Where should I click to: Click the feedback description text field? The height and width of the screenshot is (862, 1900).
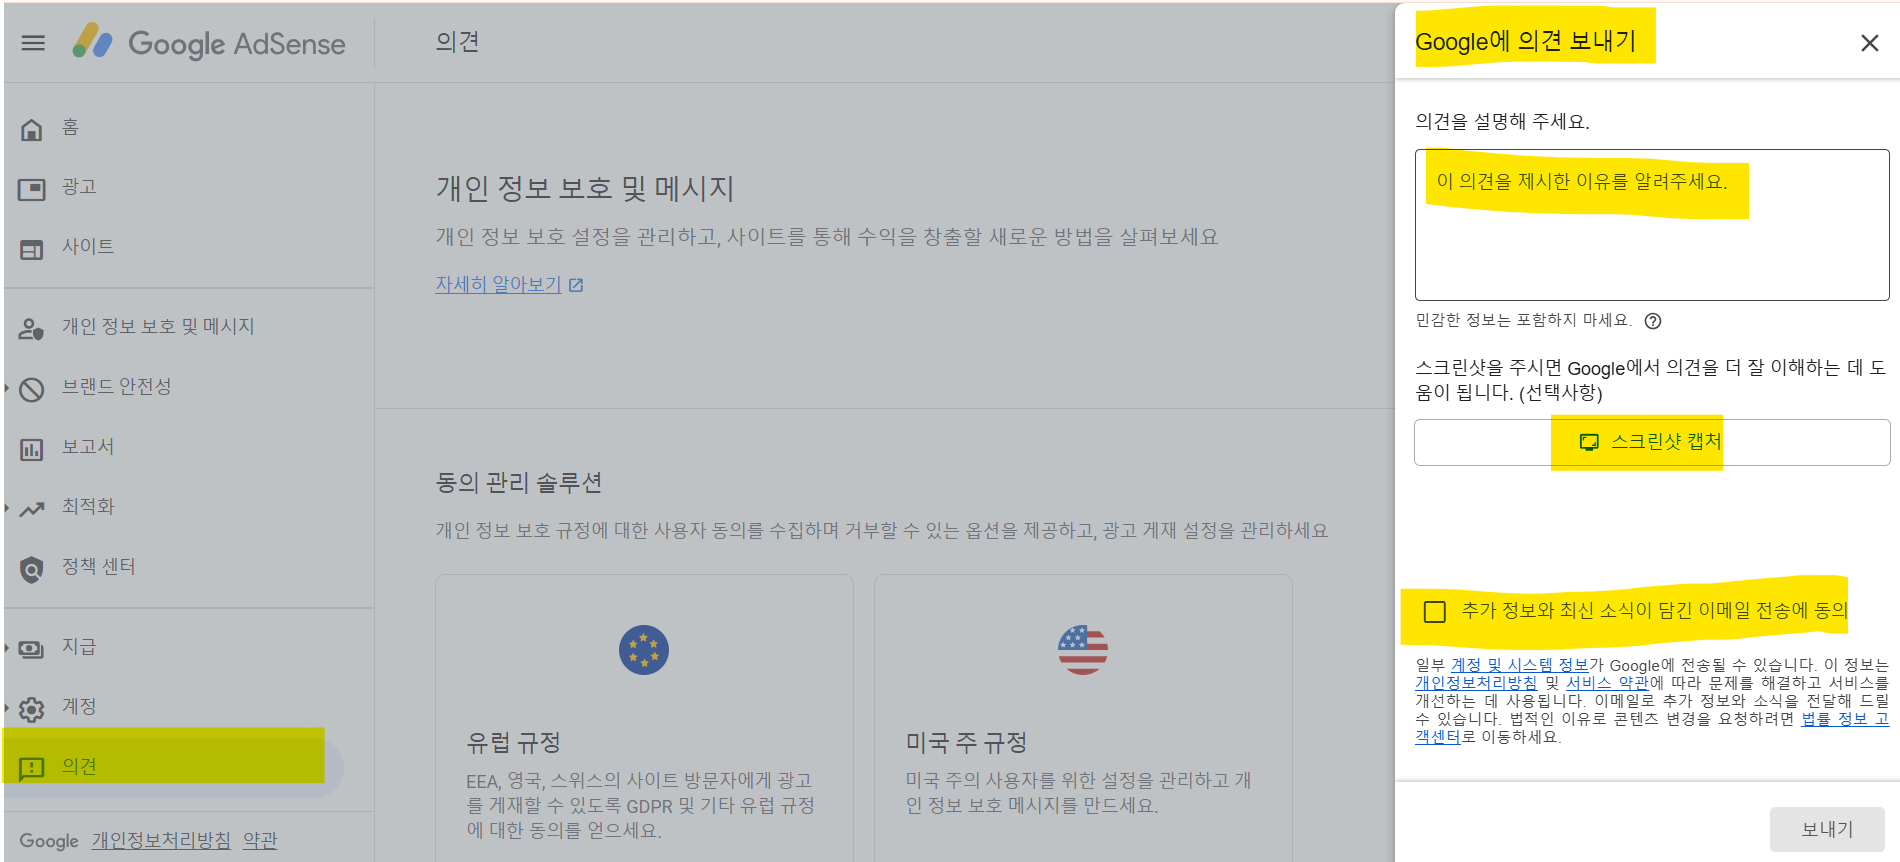pyautogui.click(x=1652, y=225)
